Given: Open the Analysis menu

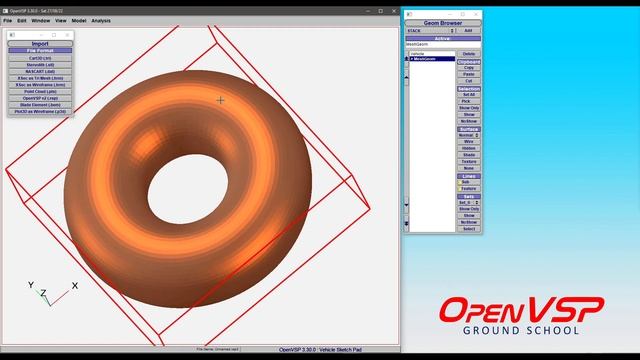Looking at the screenshot, I should point(101,20).
